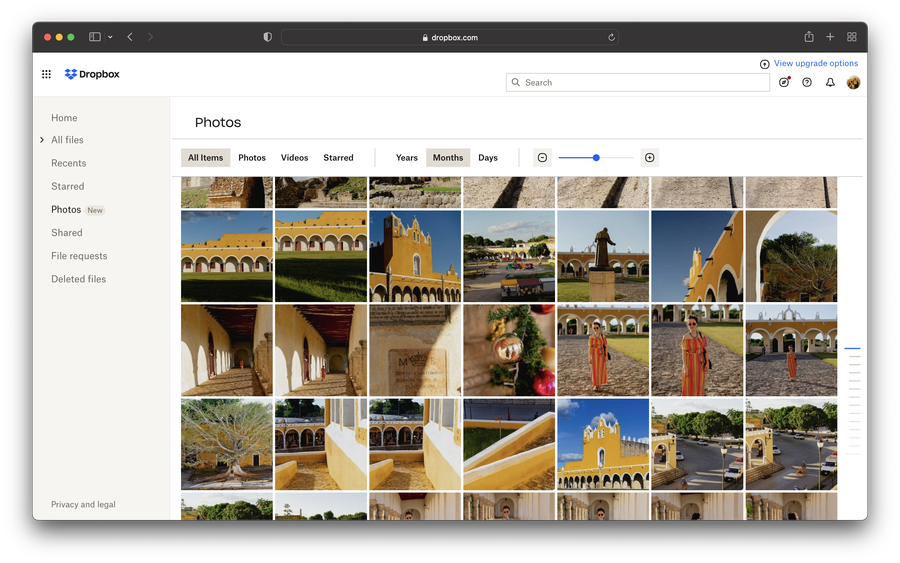Click the Safari address bar
The height and width of the screenshot is (563, 900).
point(450,37)
